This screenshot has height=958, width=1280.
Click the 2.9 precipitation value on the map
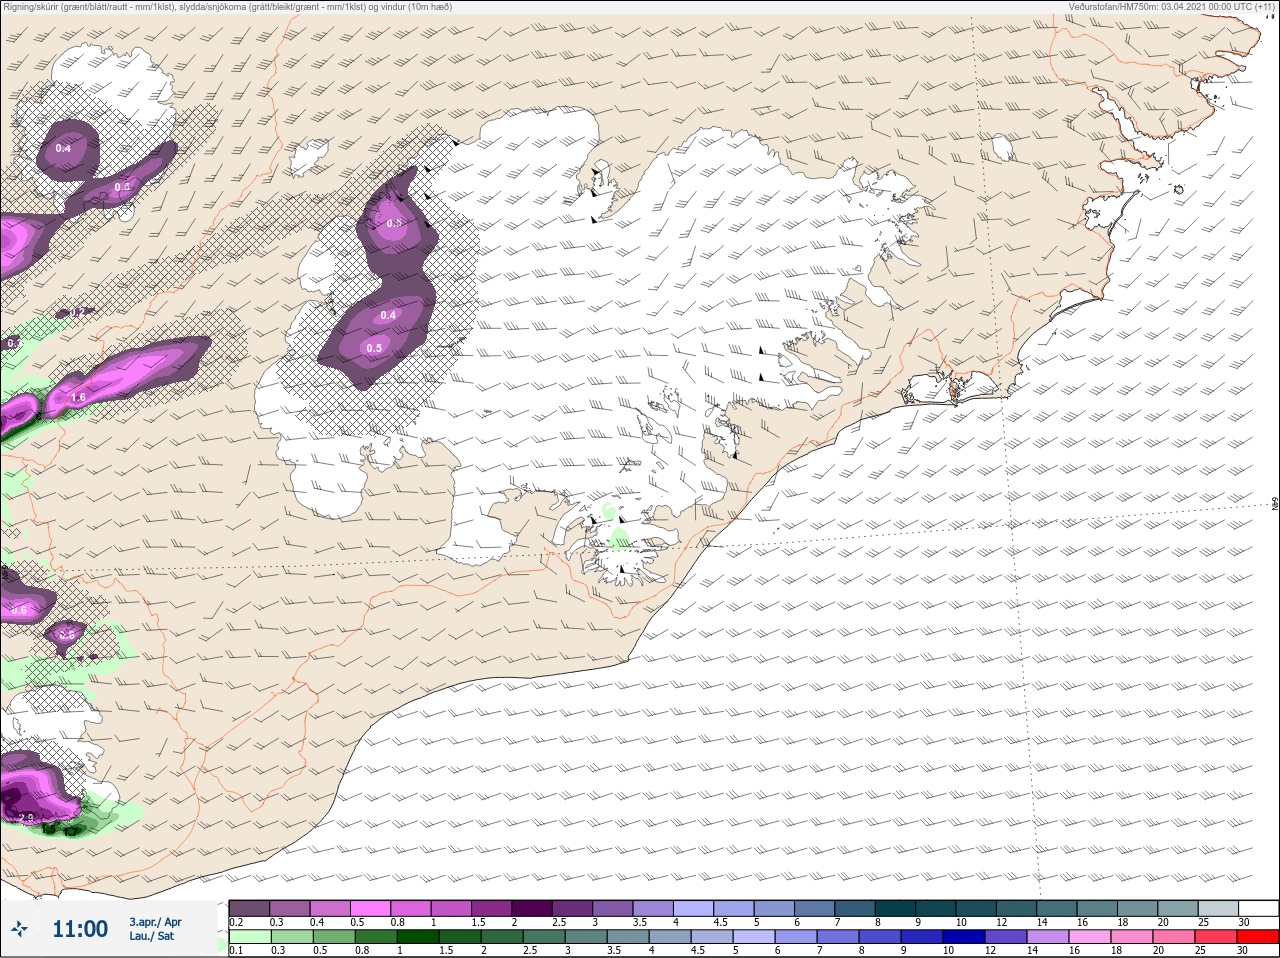(27, 818)
